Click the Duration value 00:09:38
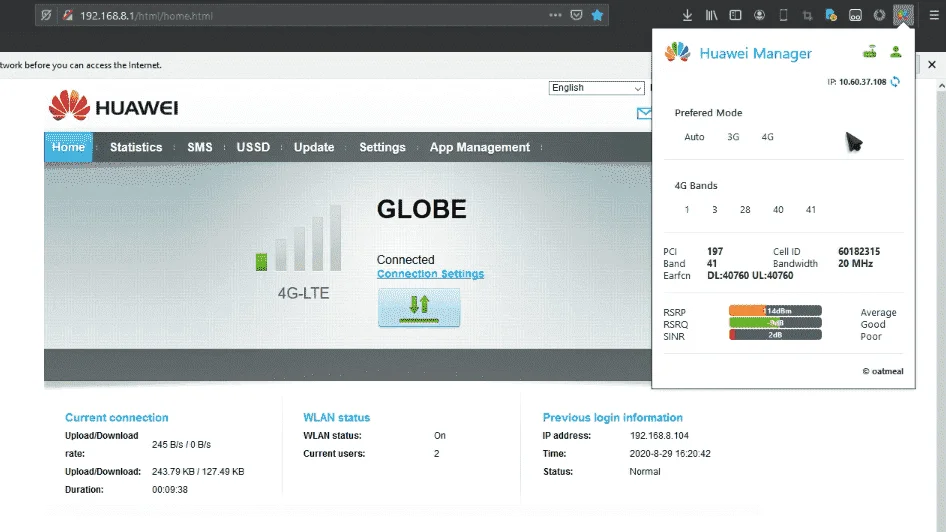The width and height of the screenshot is (946, 532). (170, 490)
